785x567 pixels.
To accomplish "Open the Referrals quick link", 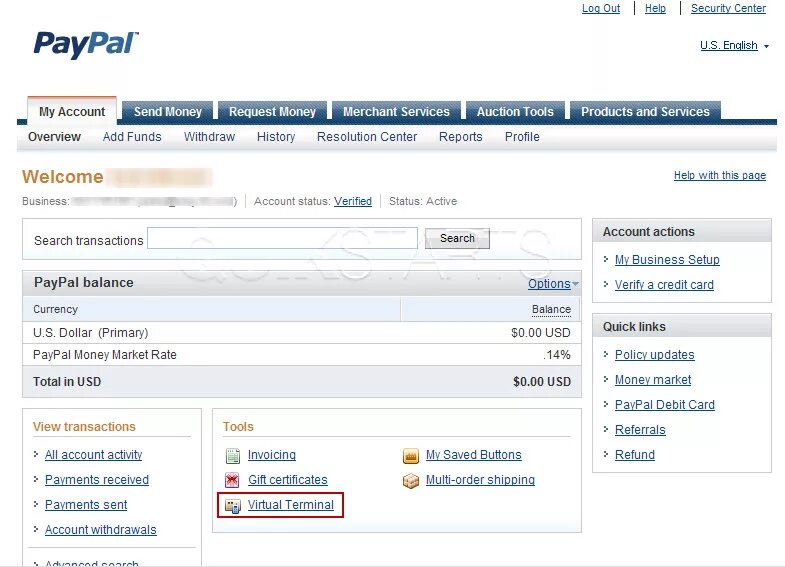I will [640, 430].
